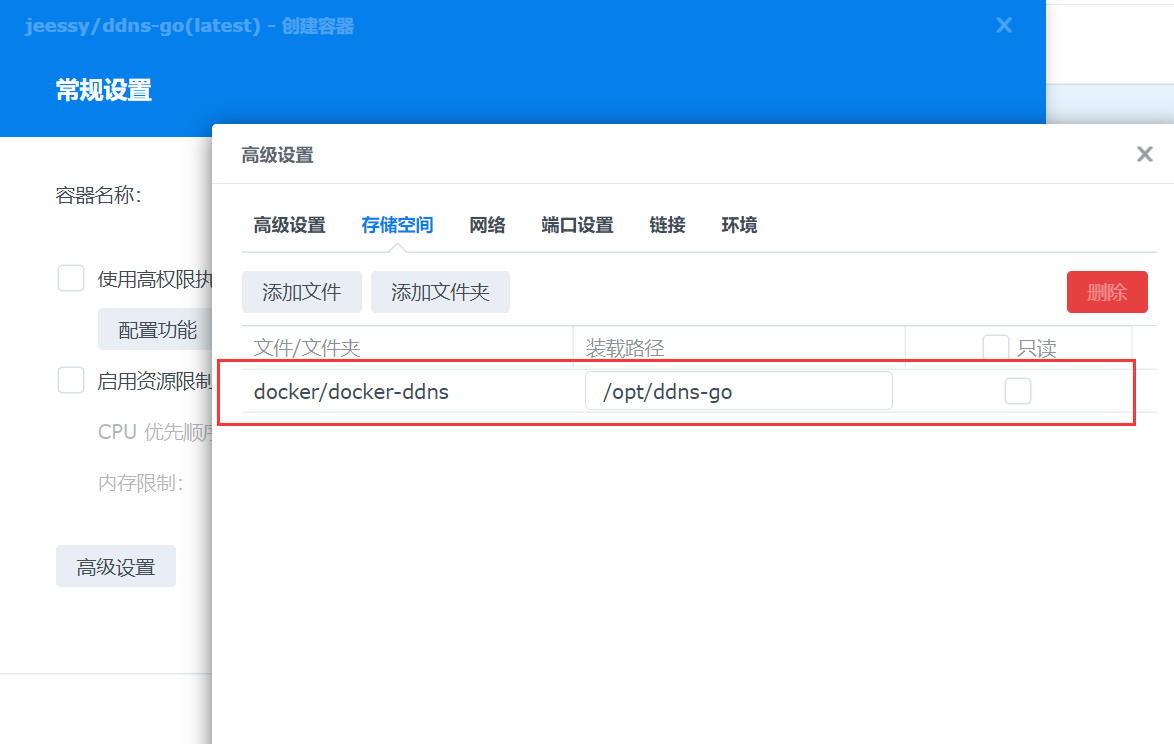Image resolution: width=1174 pixels, height=744 pixels.
Task: Open the 环境 tab
Action: (739, 225)
